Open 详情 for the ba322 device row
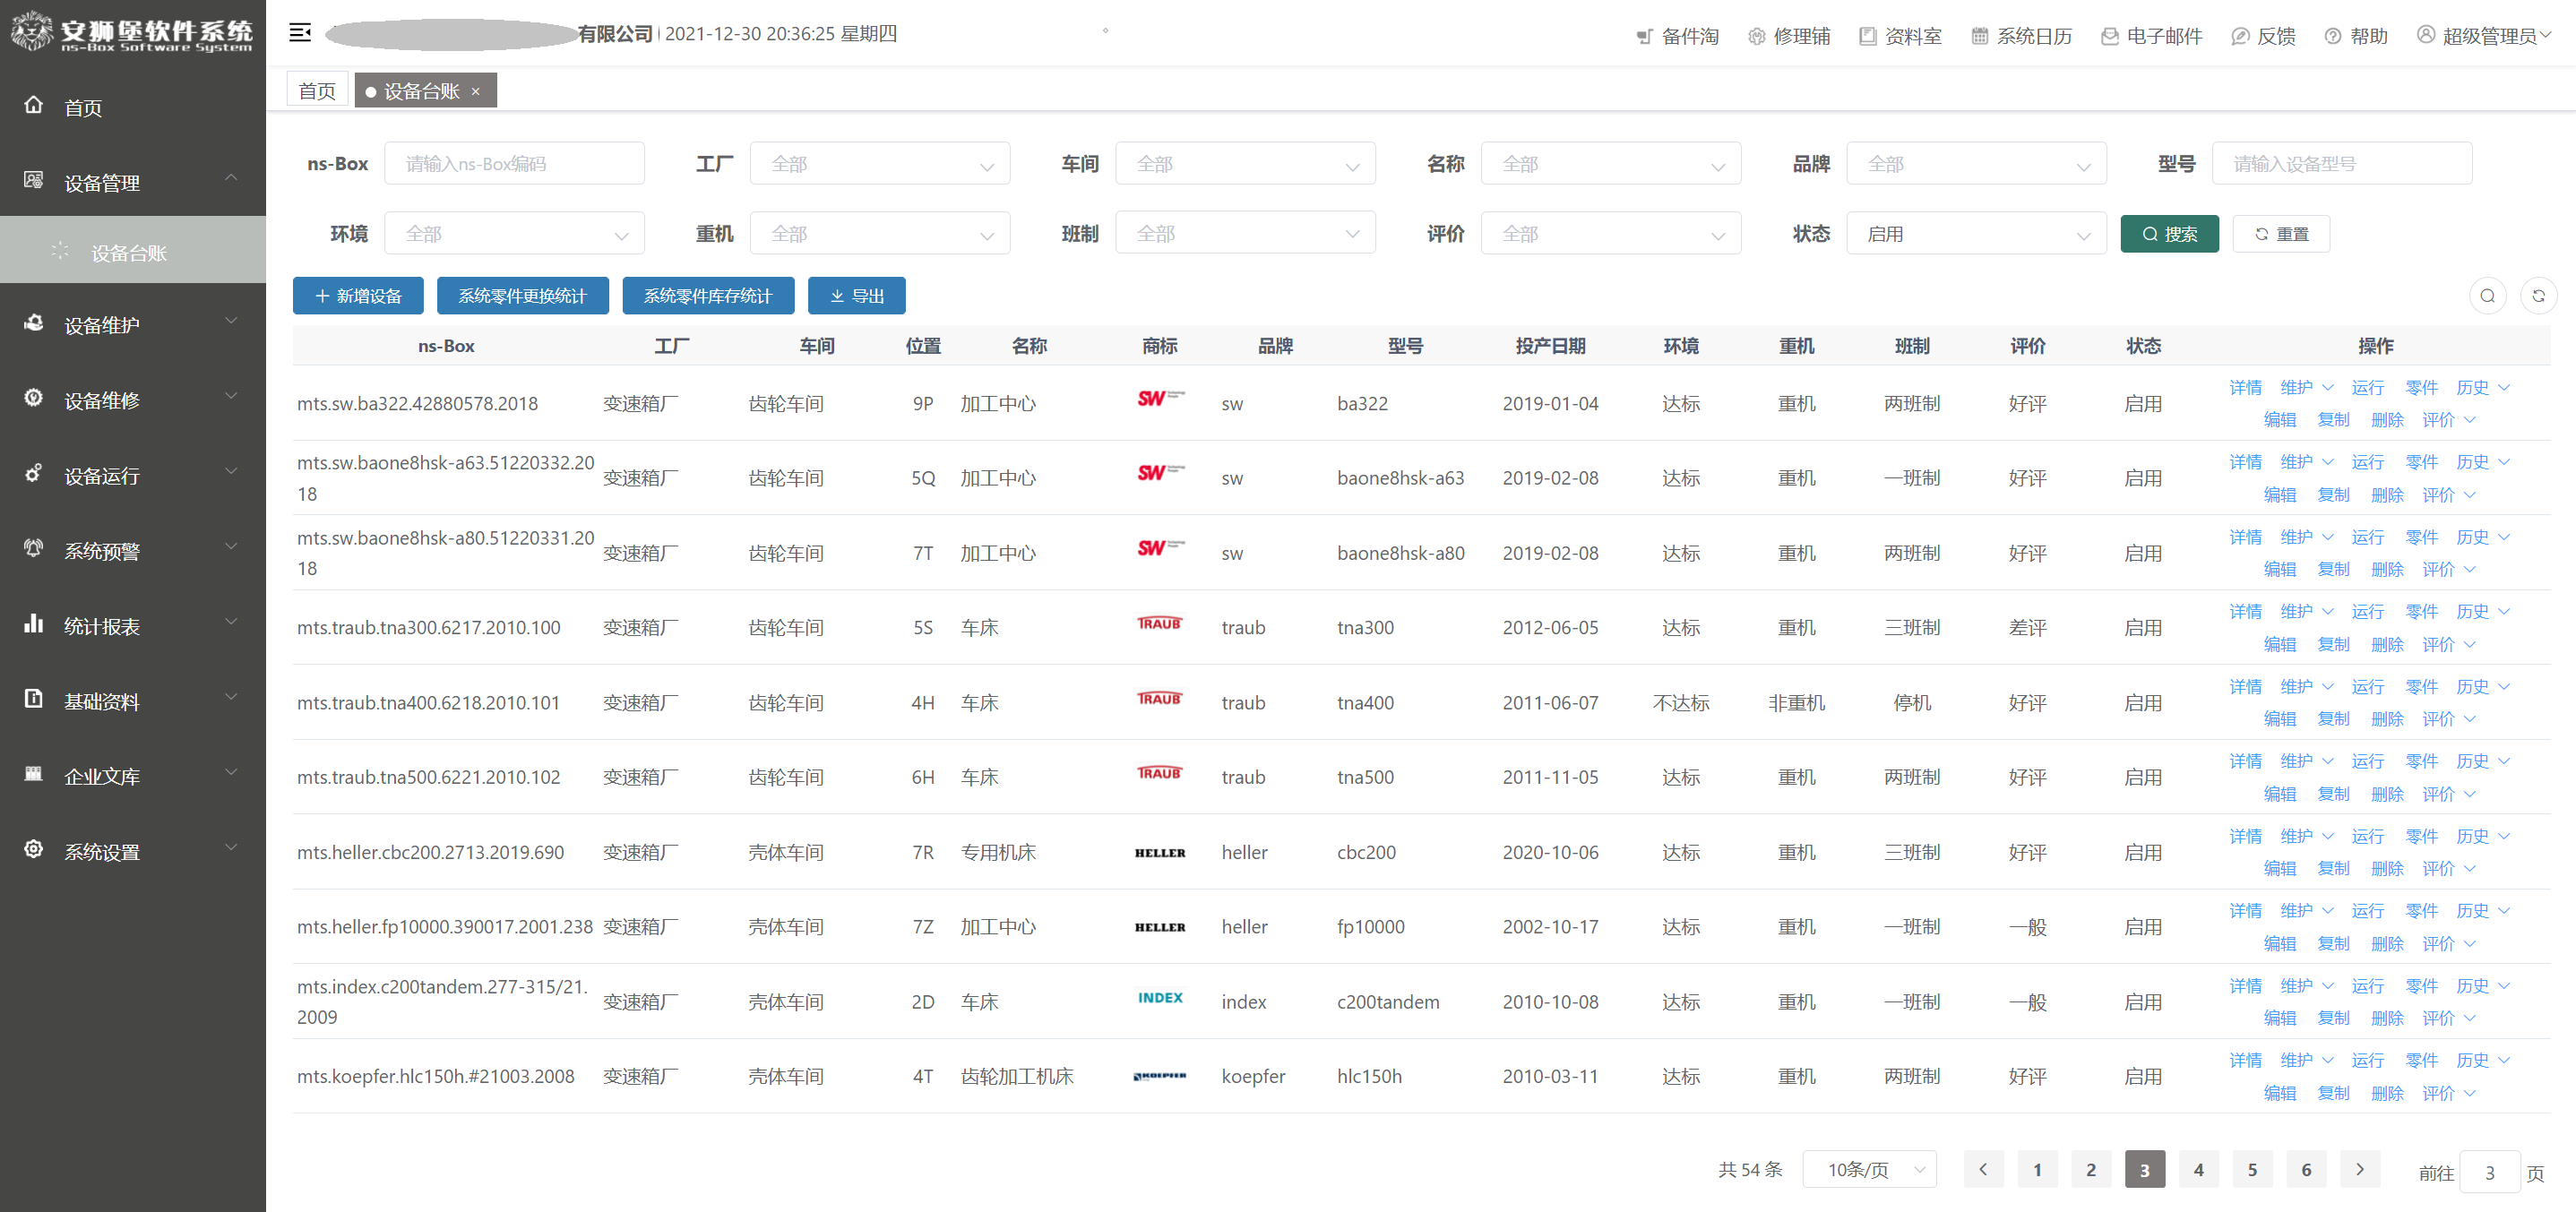The width and height of the screenshot is (2576, 1212). (x=2245, y=387)
